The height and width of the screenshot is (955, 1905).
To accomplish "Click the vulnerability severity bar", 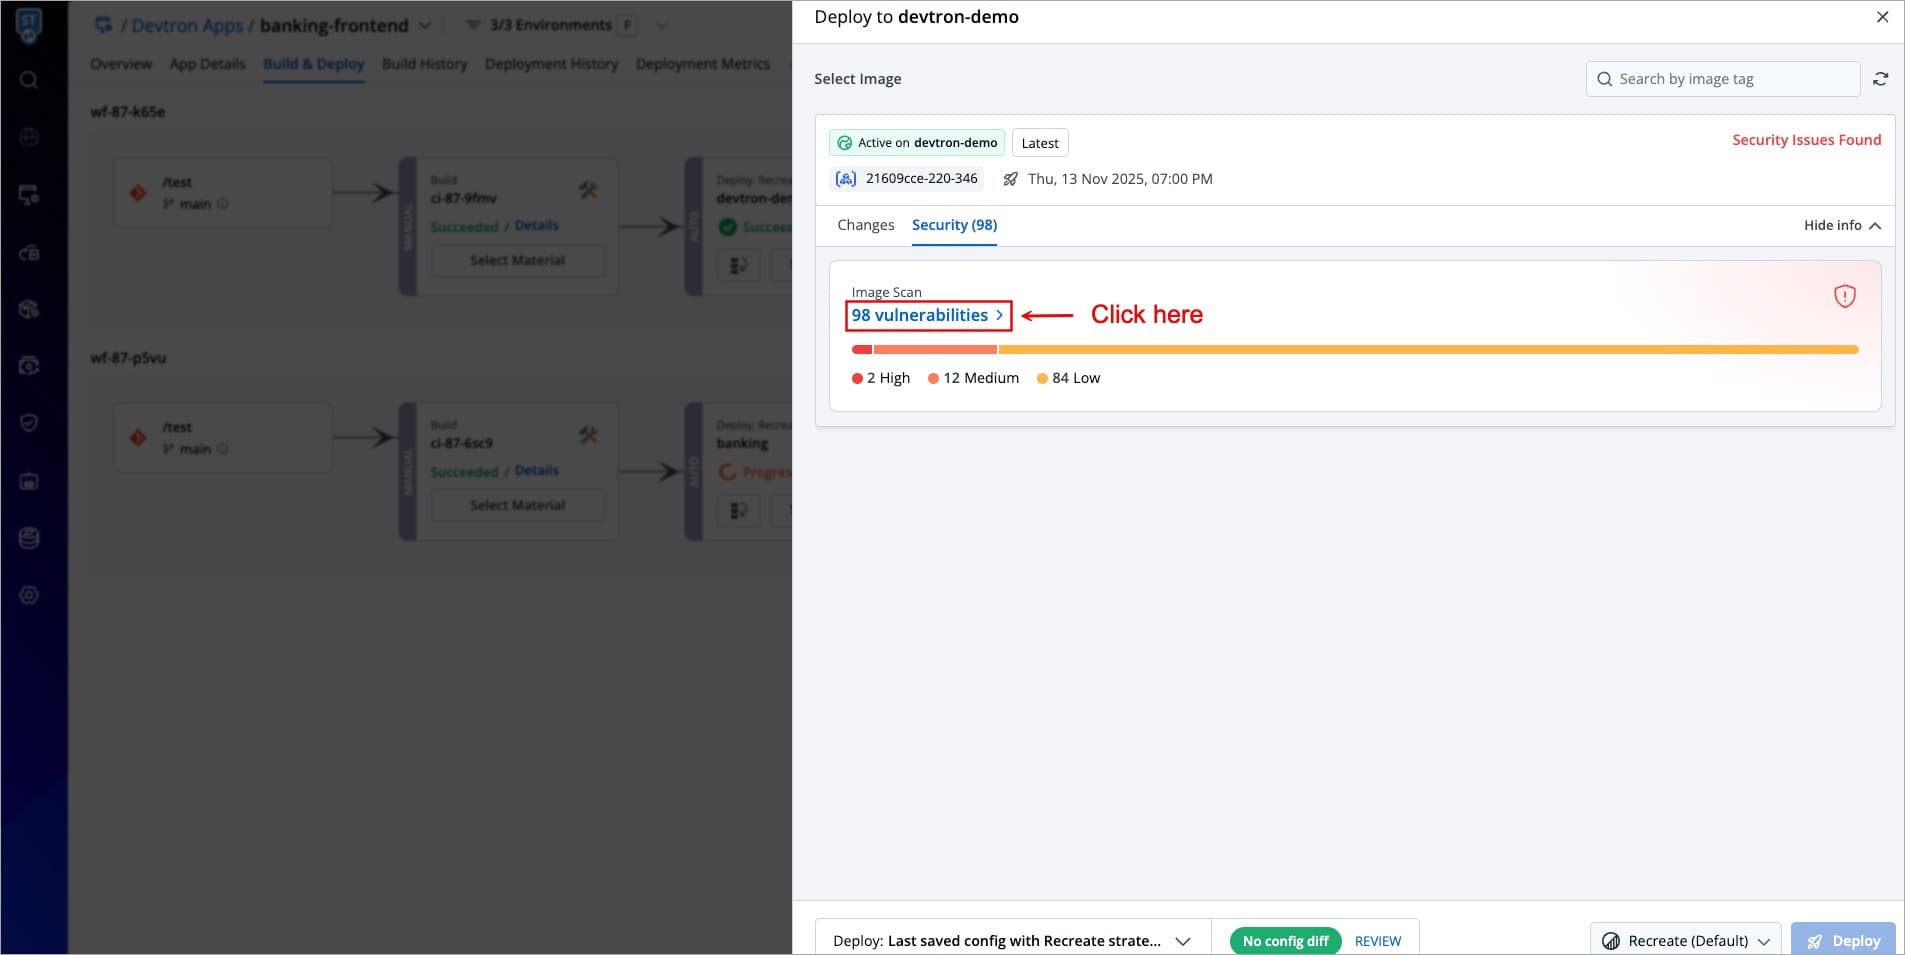I will [1354, 349].
